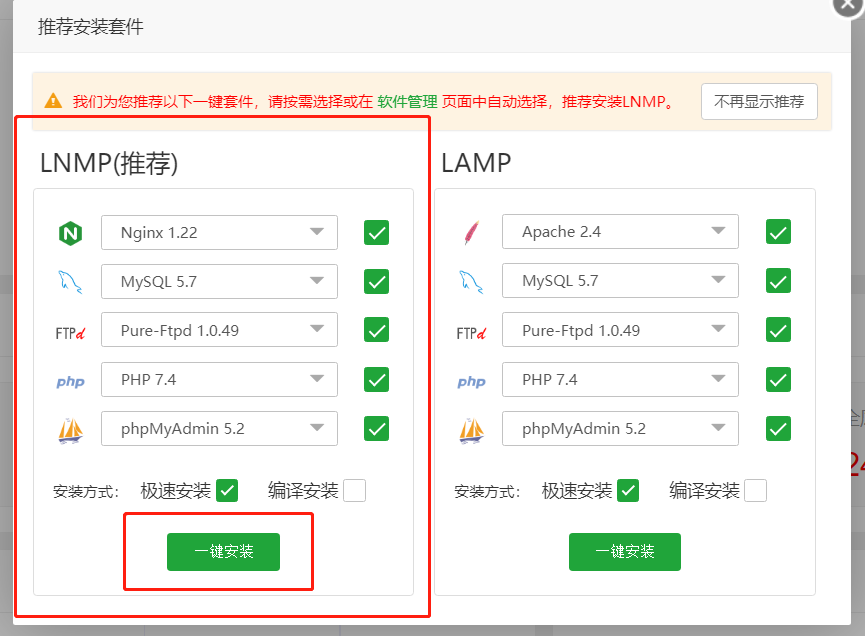Click the Pure-Ftpd FTP icon in LNMP

[70, 332]
